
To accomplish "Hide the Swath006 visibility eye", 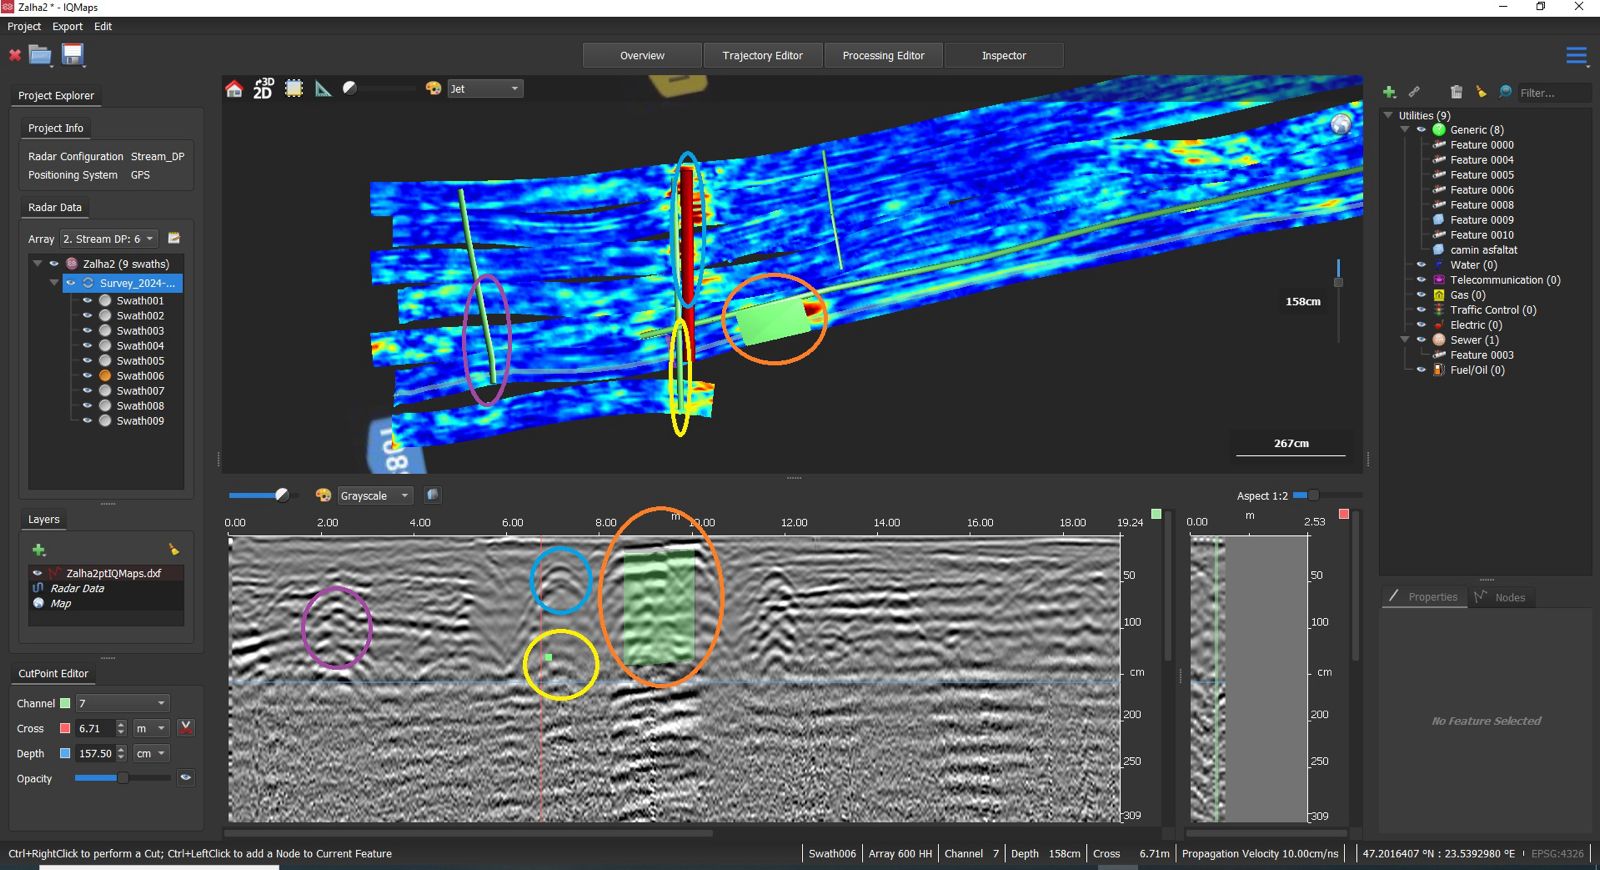I will pyautogui.click(x=88, y=376).
